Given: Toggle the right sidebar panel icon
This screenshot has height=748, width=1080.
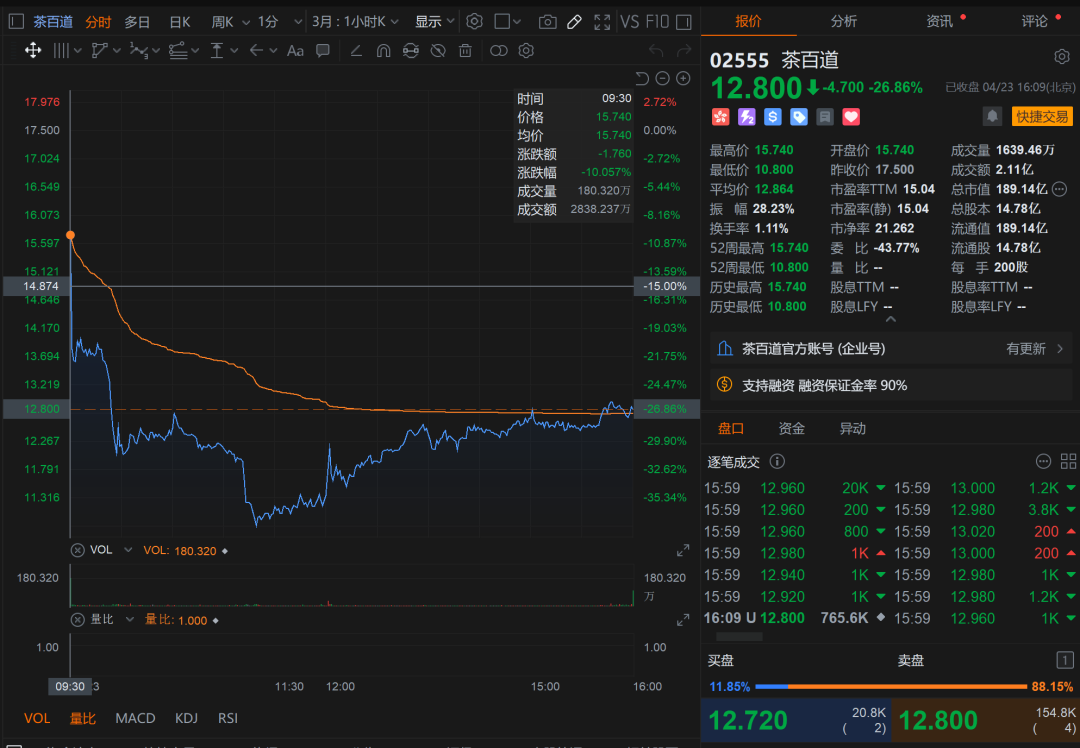Looking at the screenshot, I should [x=684, y=22].
